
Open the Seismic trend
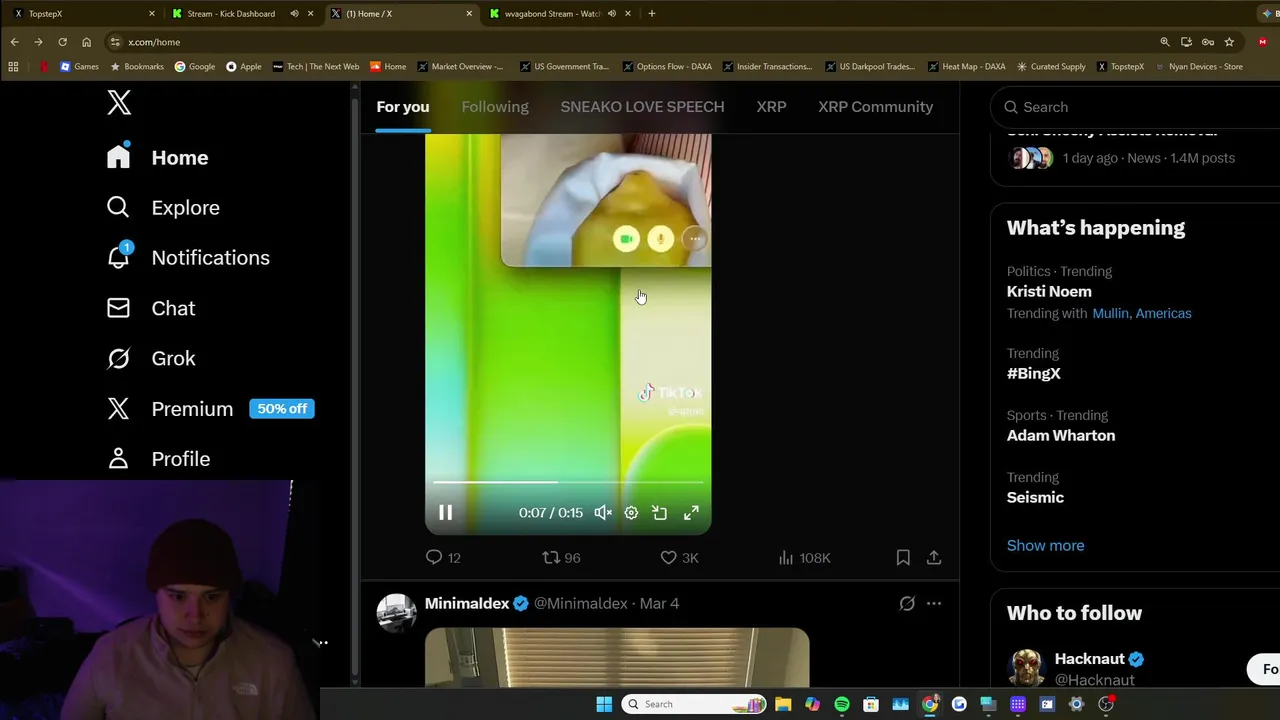coord(1035,497)
